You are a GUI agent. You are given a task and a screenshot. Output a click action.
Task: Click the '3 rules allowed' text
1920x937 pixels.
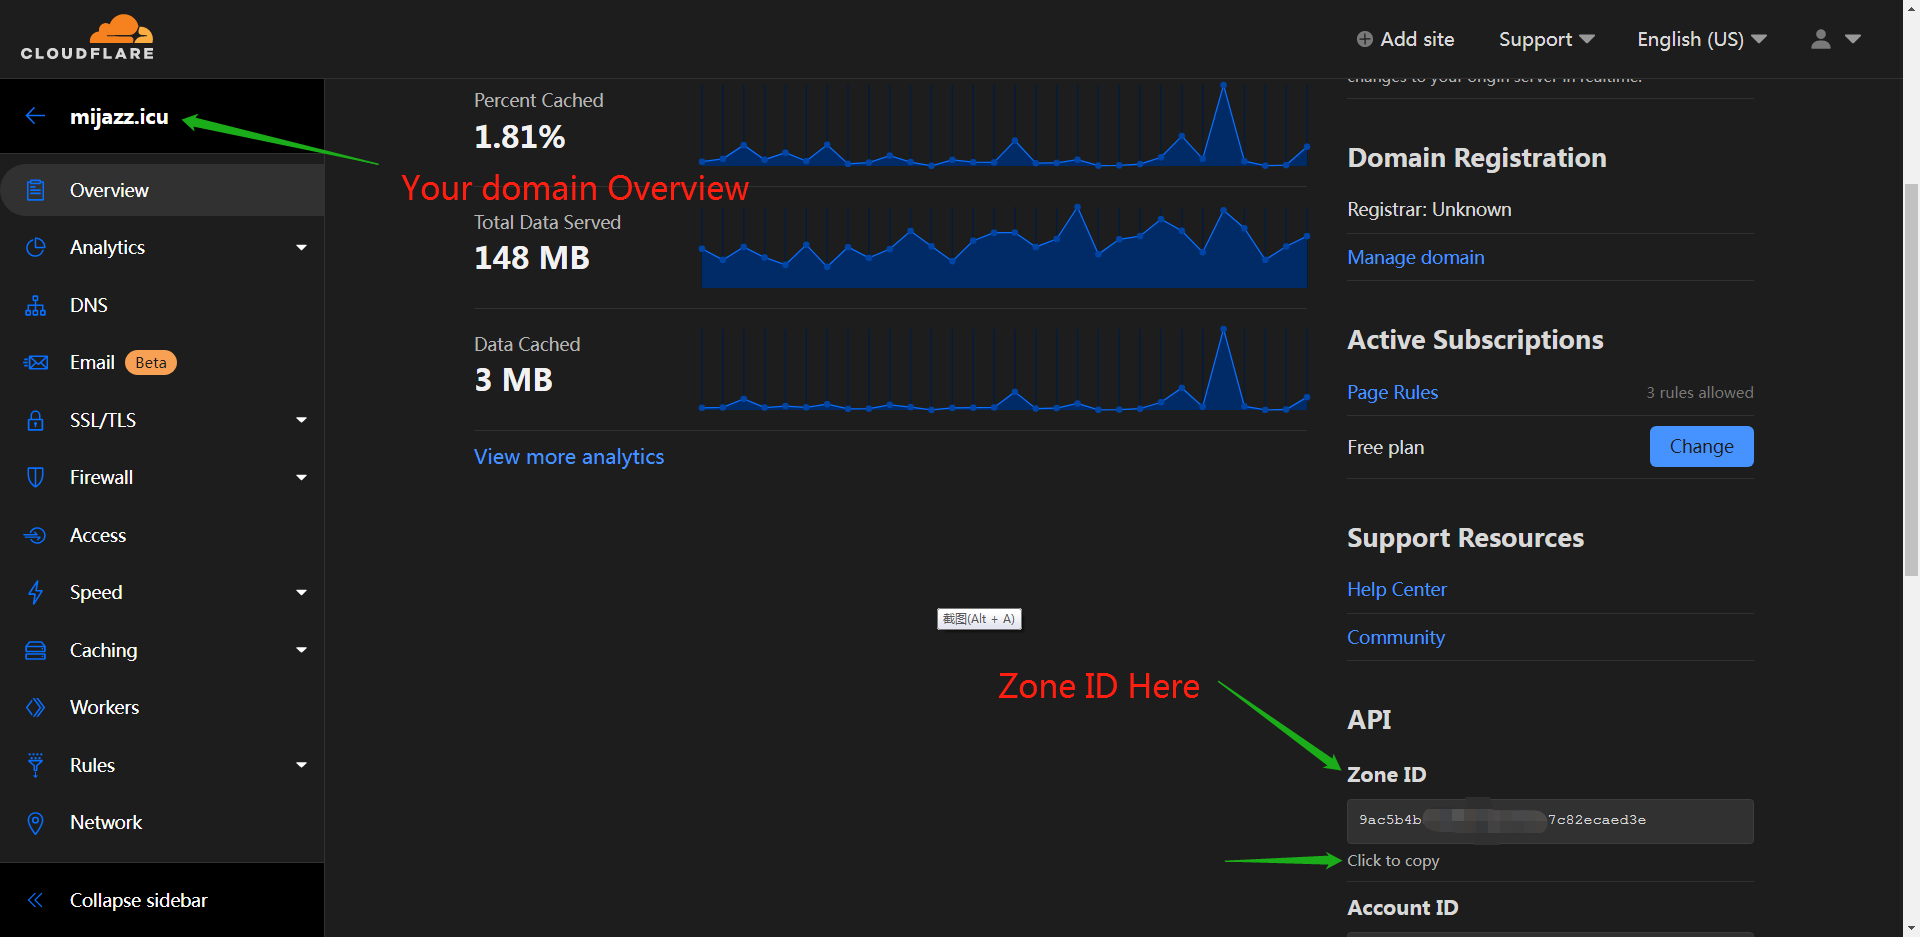[1700, 392]
